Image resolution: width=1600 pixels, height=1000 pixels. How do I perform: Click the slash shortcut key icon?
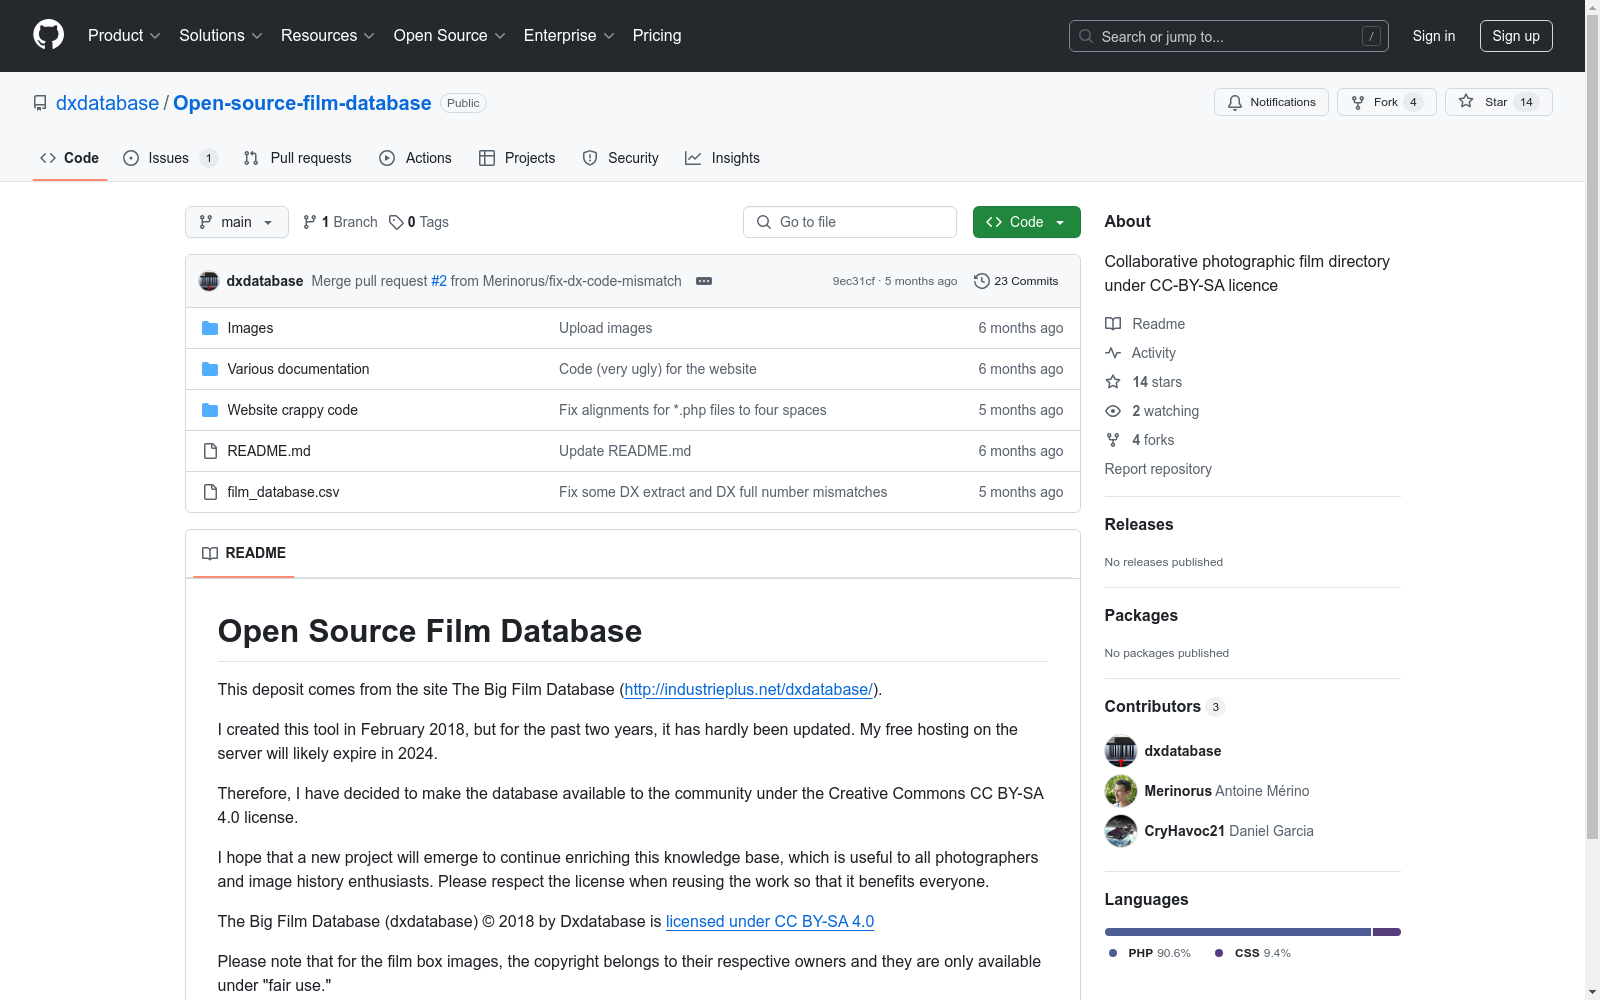[x=1372, y=36]
